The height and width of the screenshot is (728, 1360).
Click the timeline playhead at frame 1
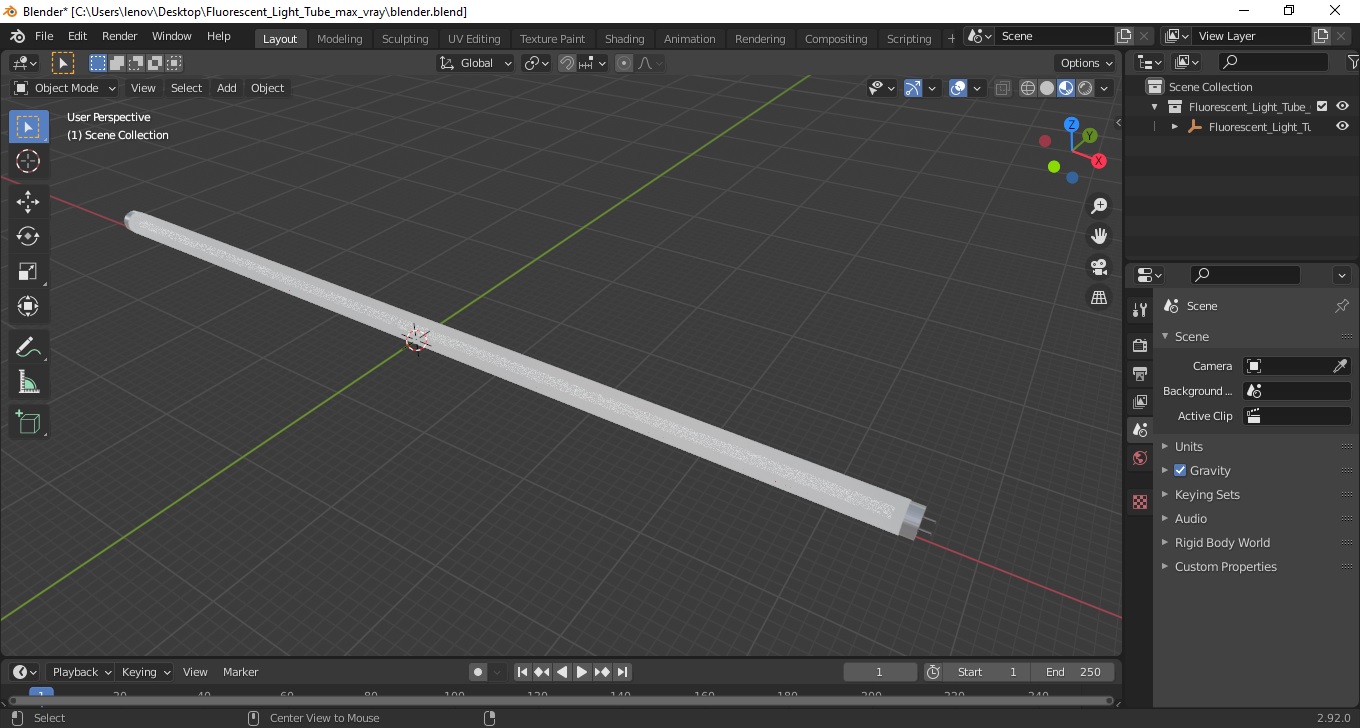tap(41, 693)
